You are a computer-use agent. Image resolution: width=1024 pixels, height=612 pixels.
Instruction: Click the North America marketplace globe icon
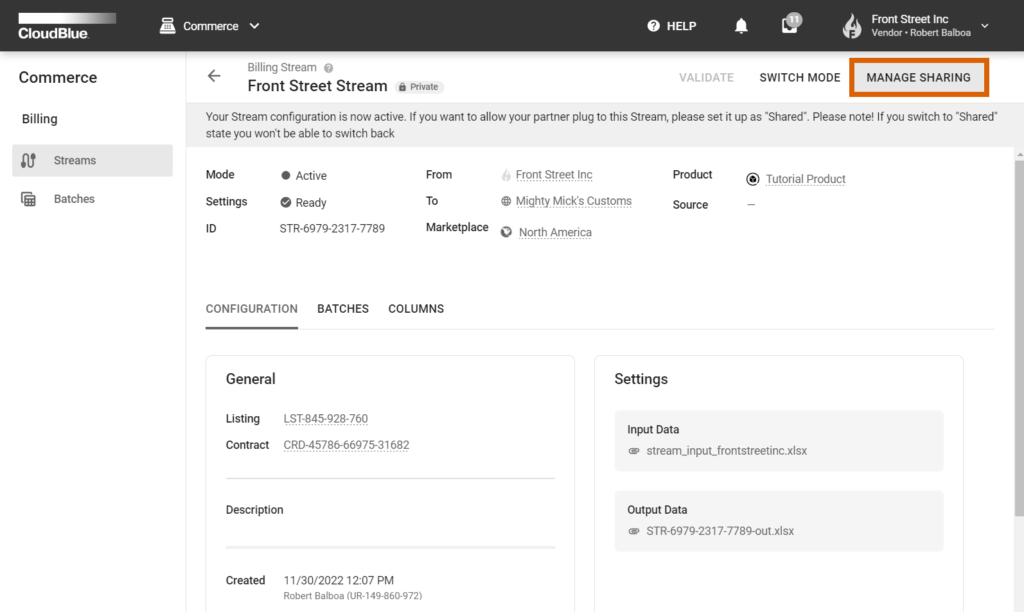(x=506, y=232)
